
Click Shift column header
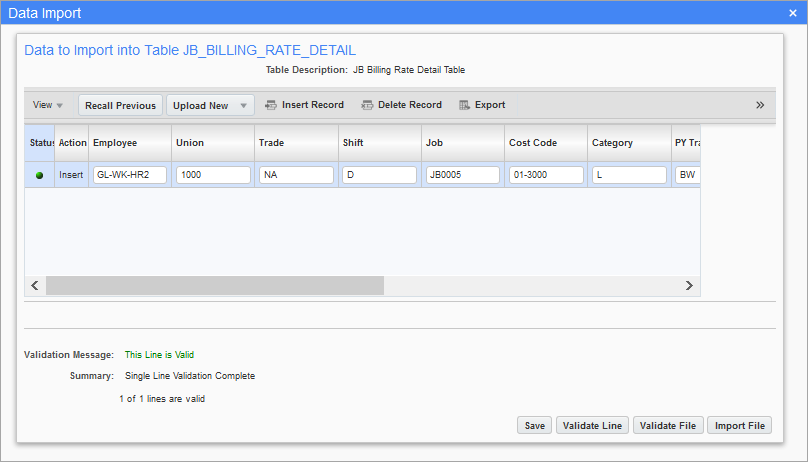380,143
